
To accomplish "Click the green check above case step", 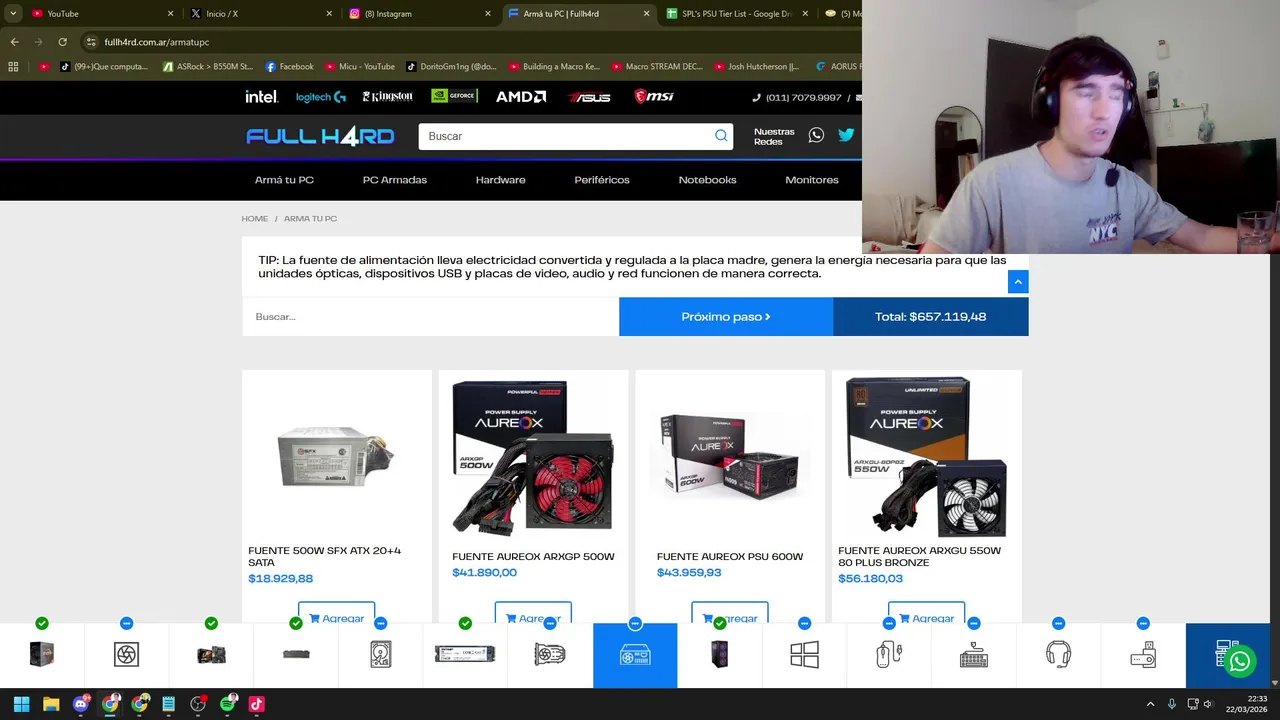I will click(x=719, y=623).
